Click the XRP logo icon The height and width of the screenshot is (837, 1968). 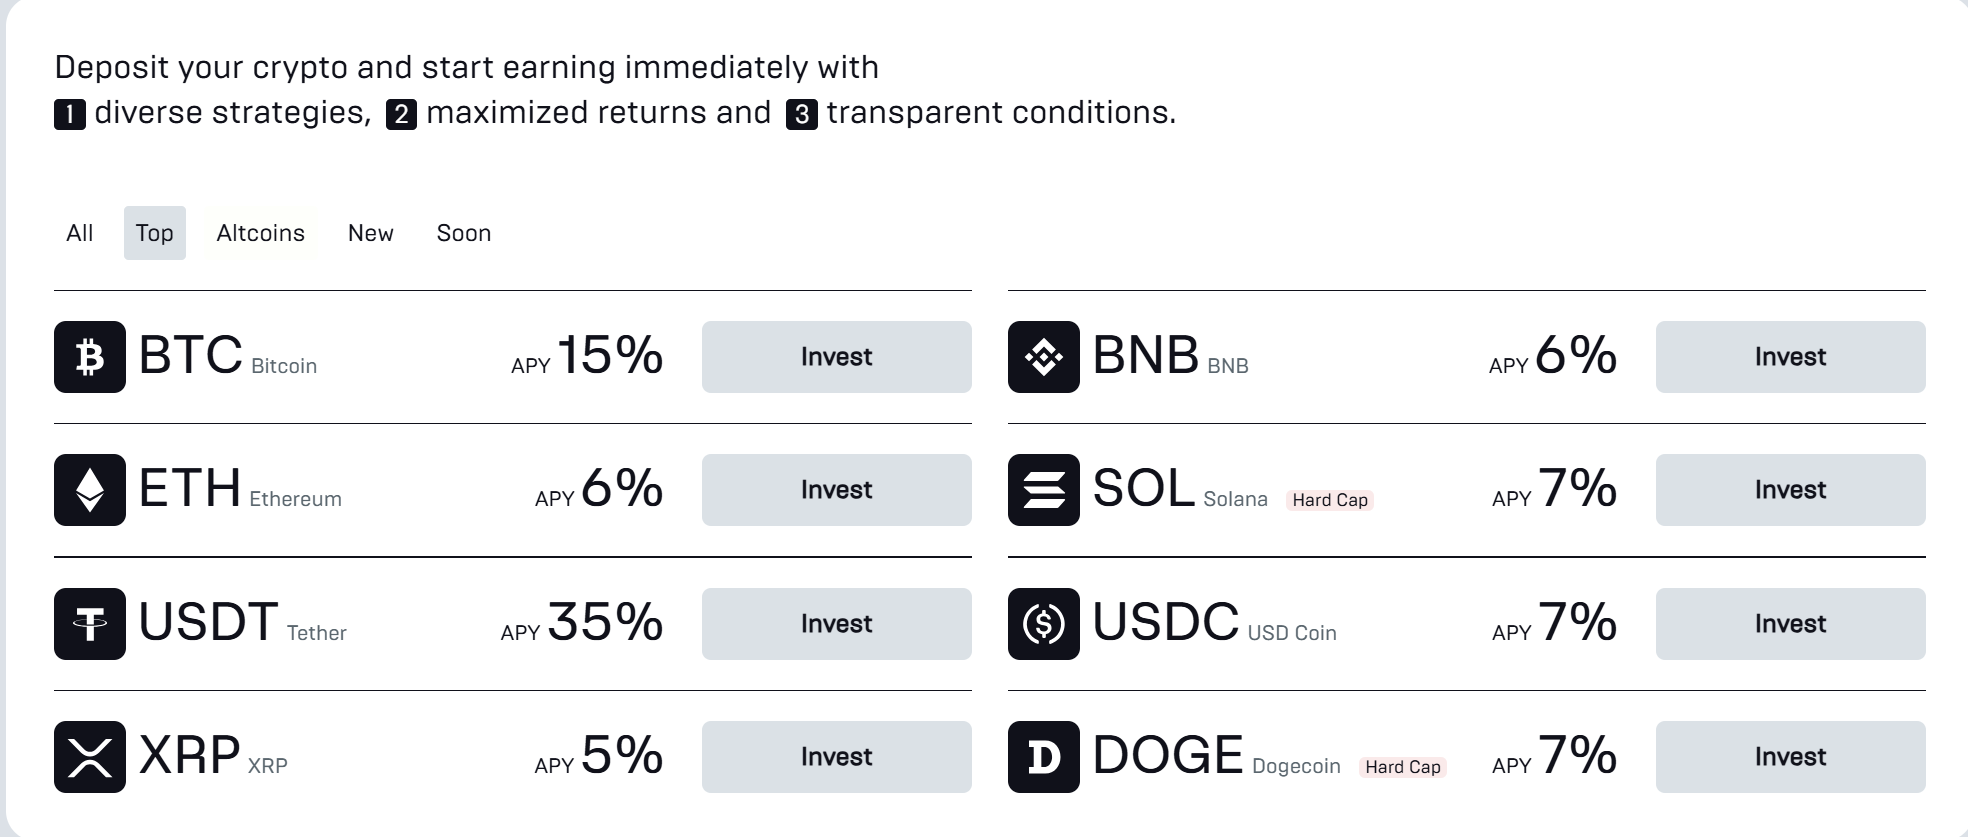click(90, 757)
